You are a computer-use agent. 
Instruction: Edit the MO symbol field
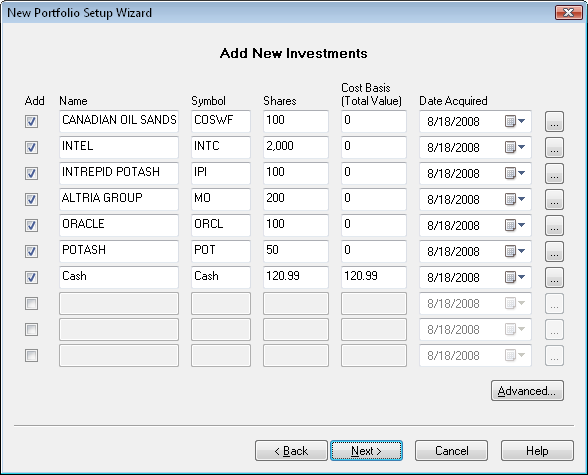tap(221, 199)
